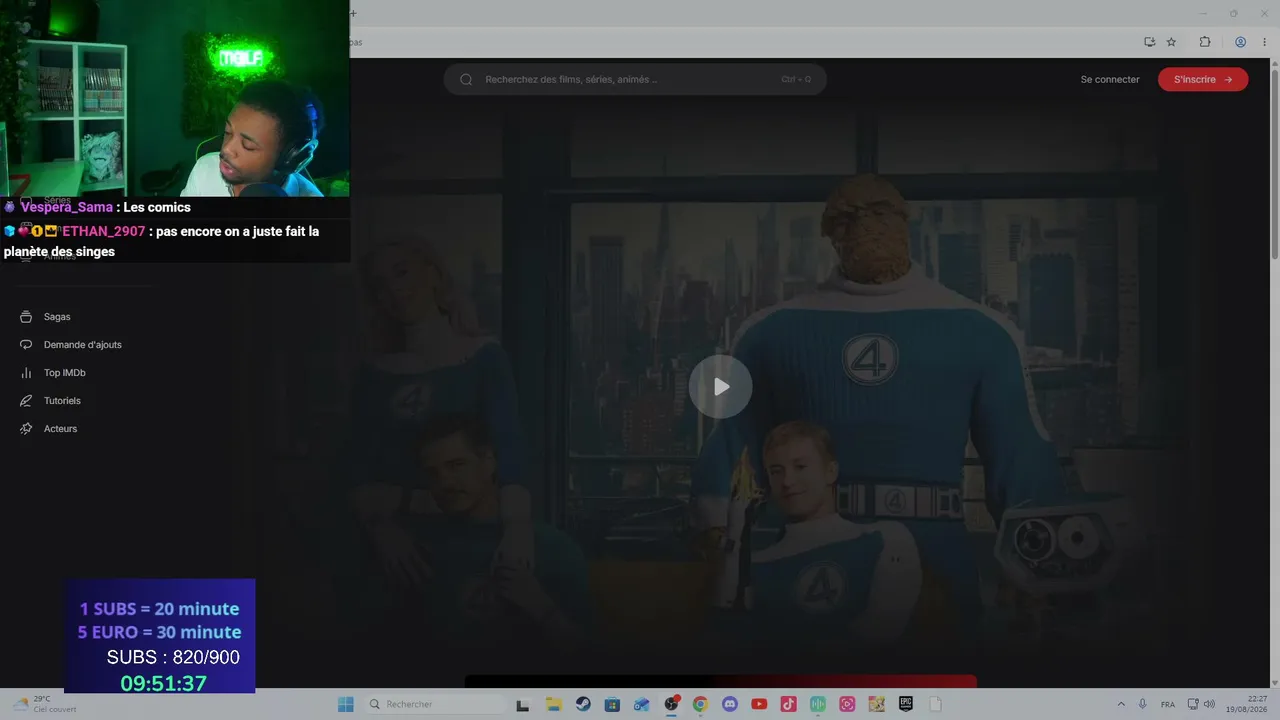Open a new browser tab

point(353,13)
